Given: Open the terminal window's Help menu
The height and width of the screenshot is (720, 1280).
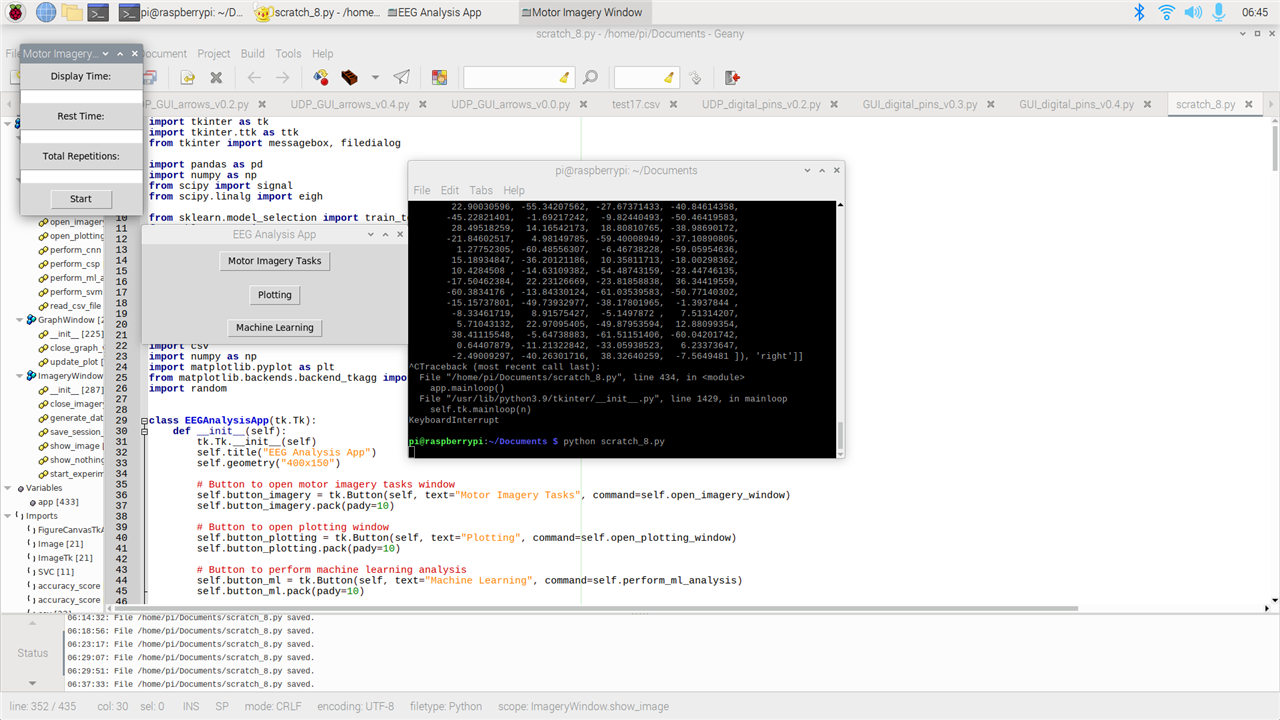Looking at the screenshot, I should coord(514,190).
